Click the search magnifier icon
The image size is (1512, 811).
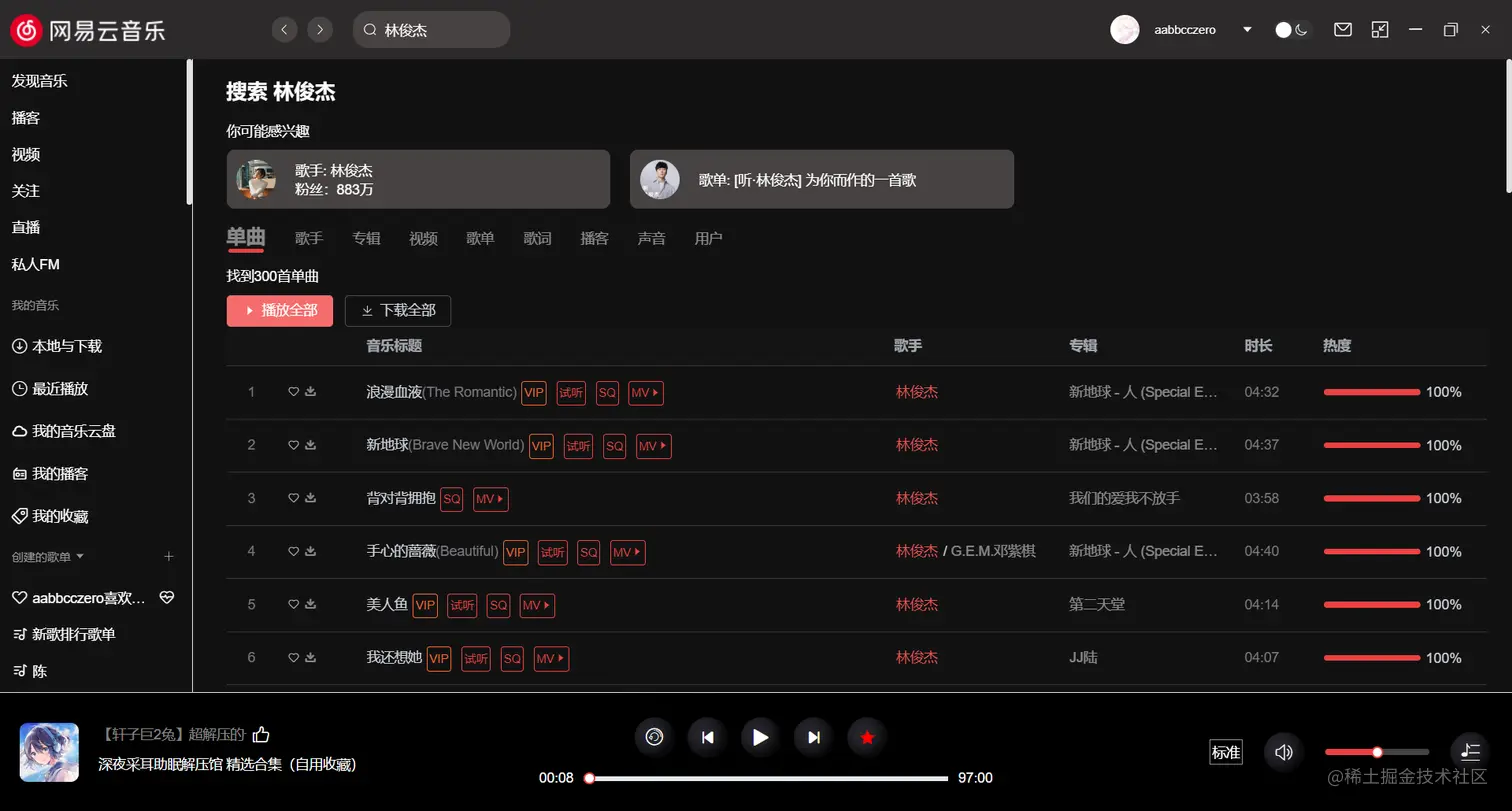370,30
